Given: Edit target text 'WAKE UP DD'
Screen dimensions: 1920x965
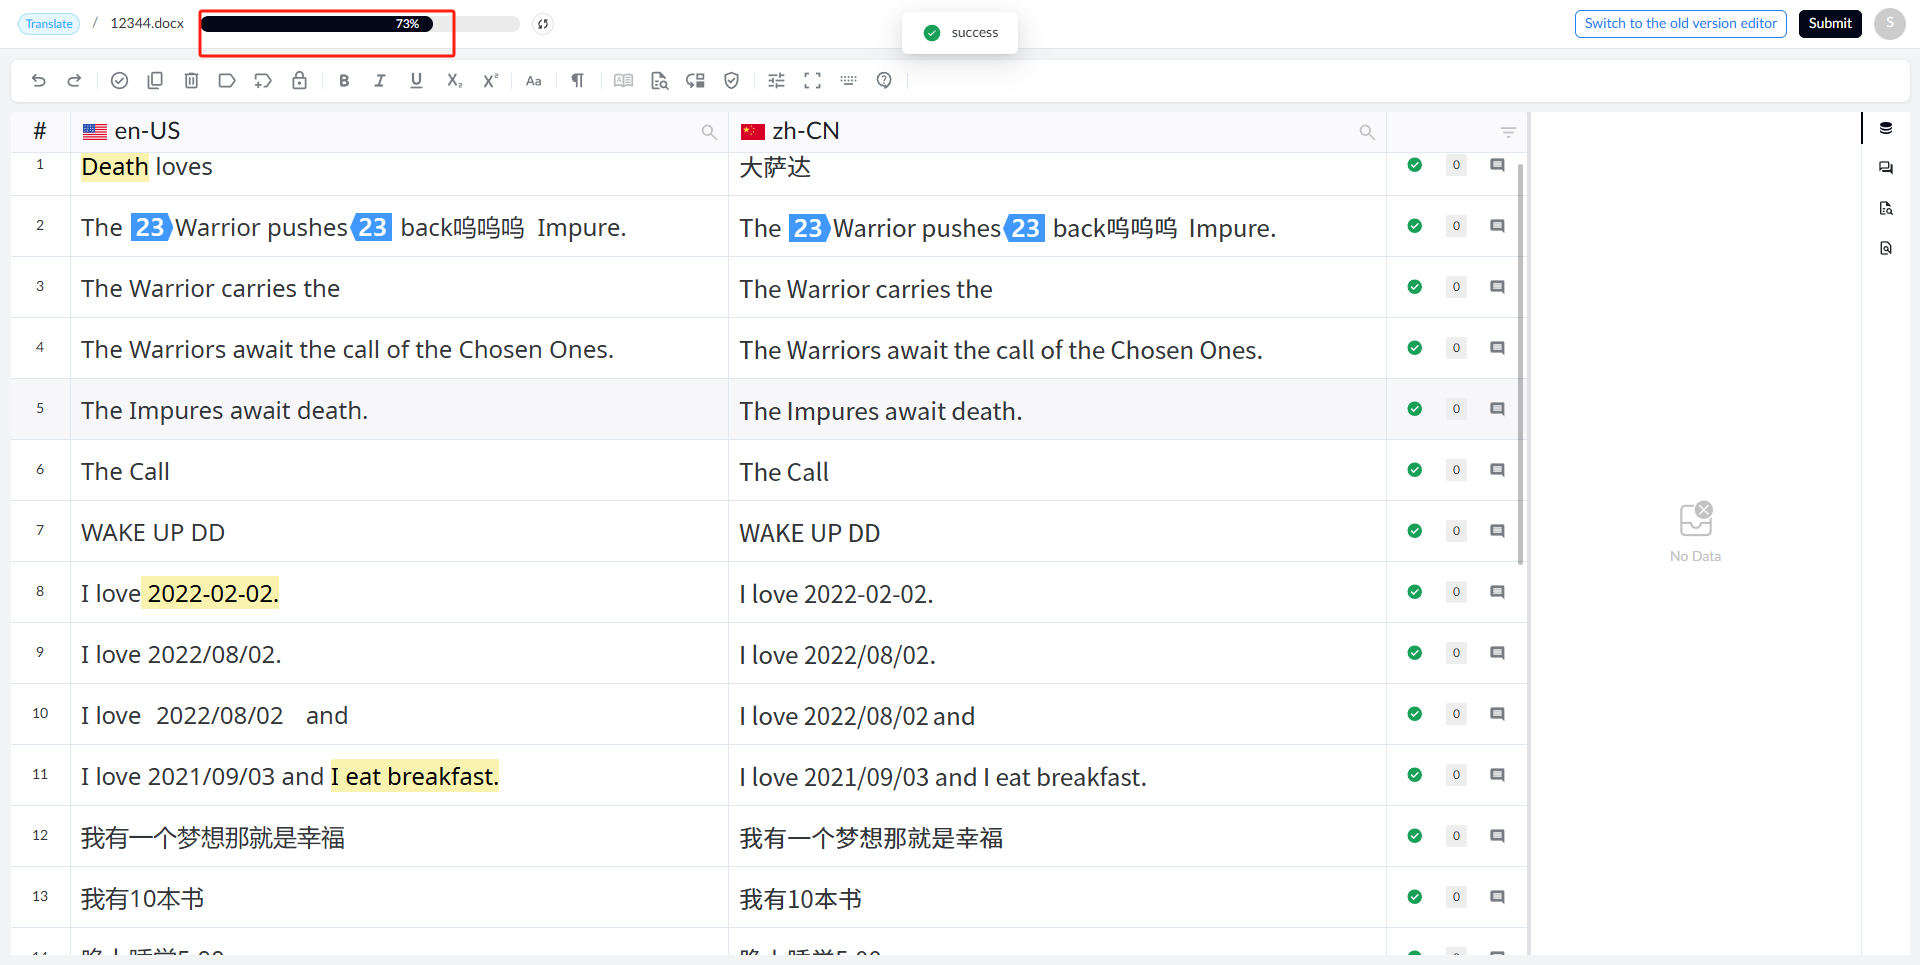Looking at the screenshot, I should click(1057, 533).
